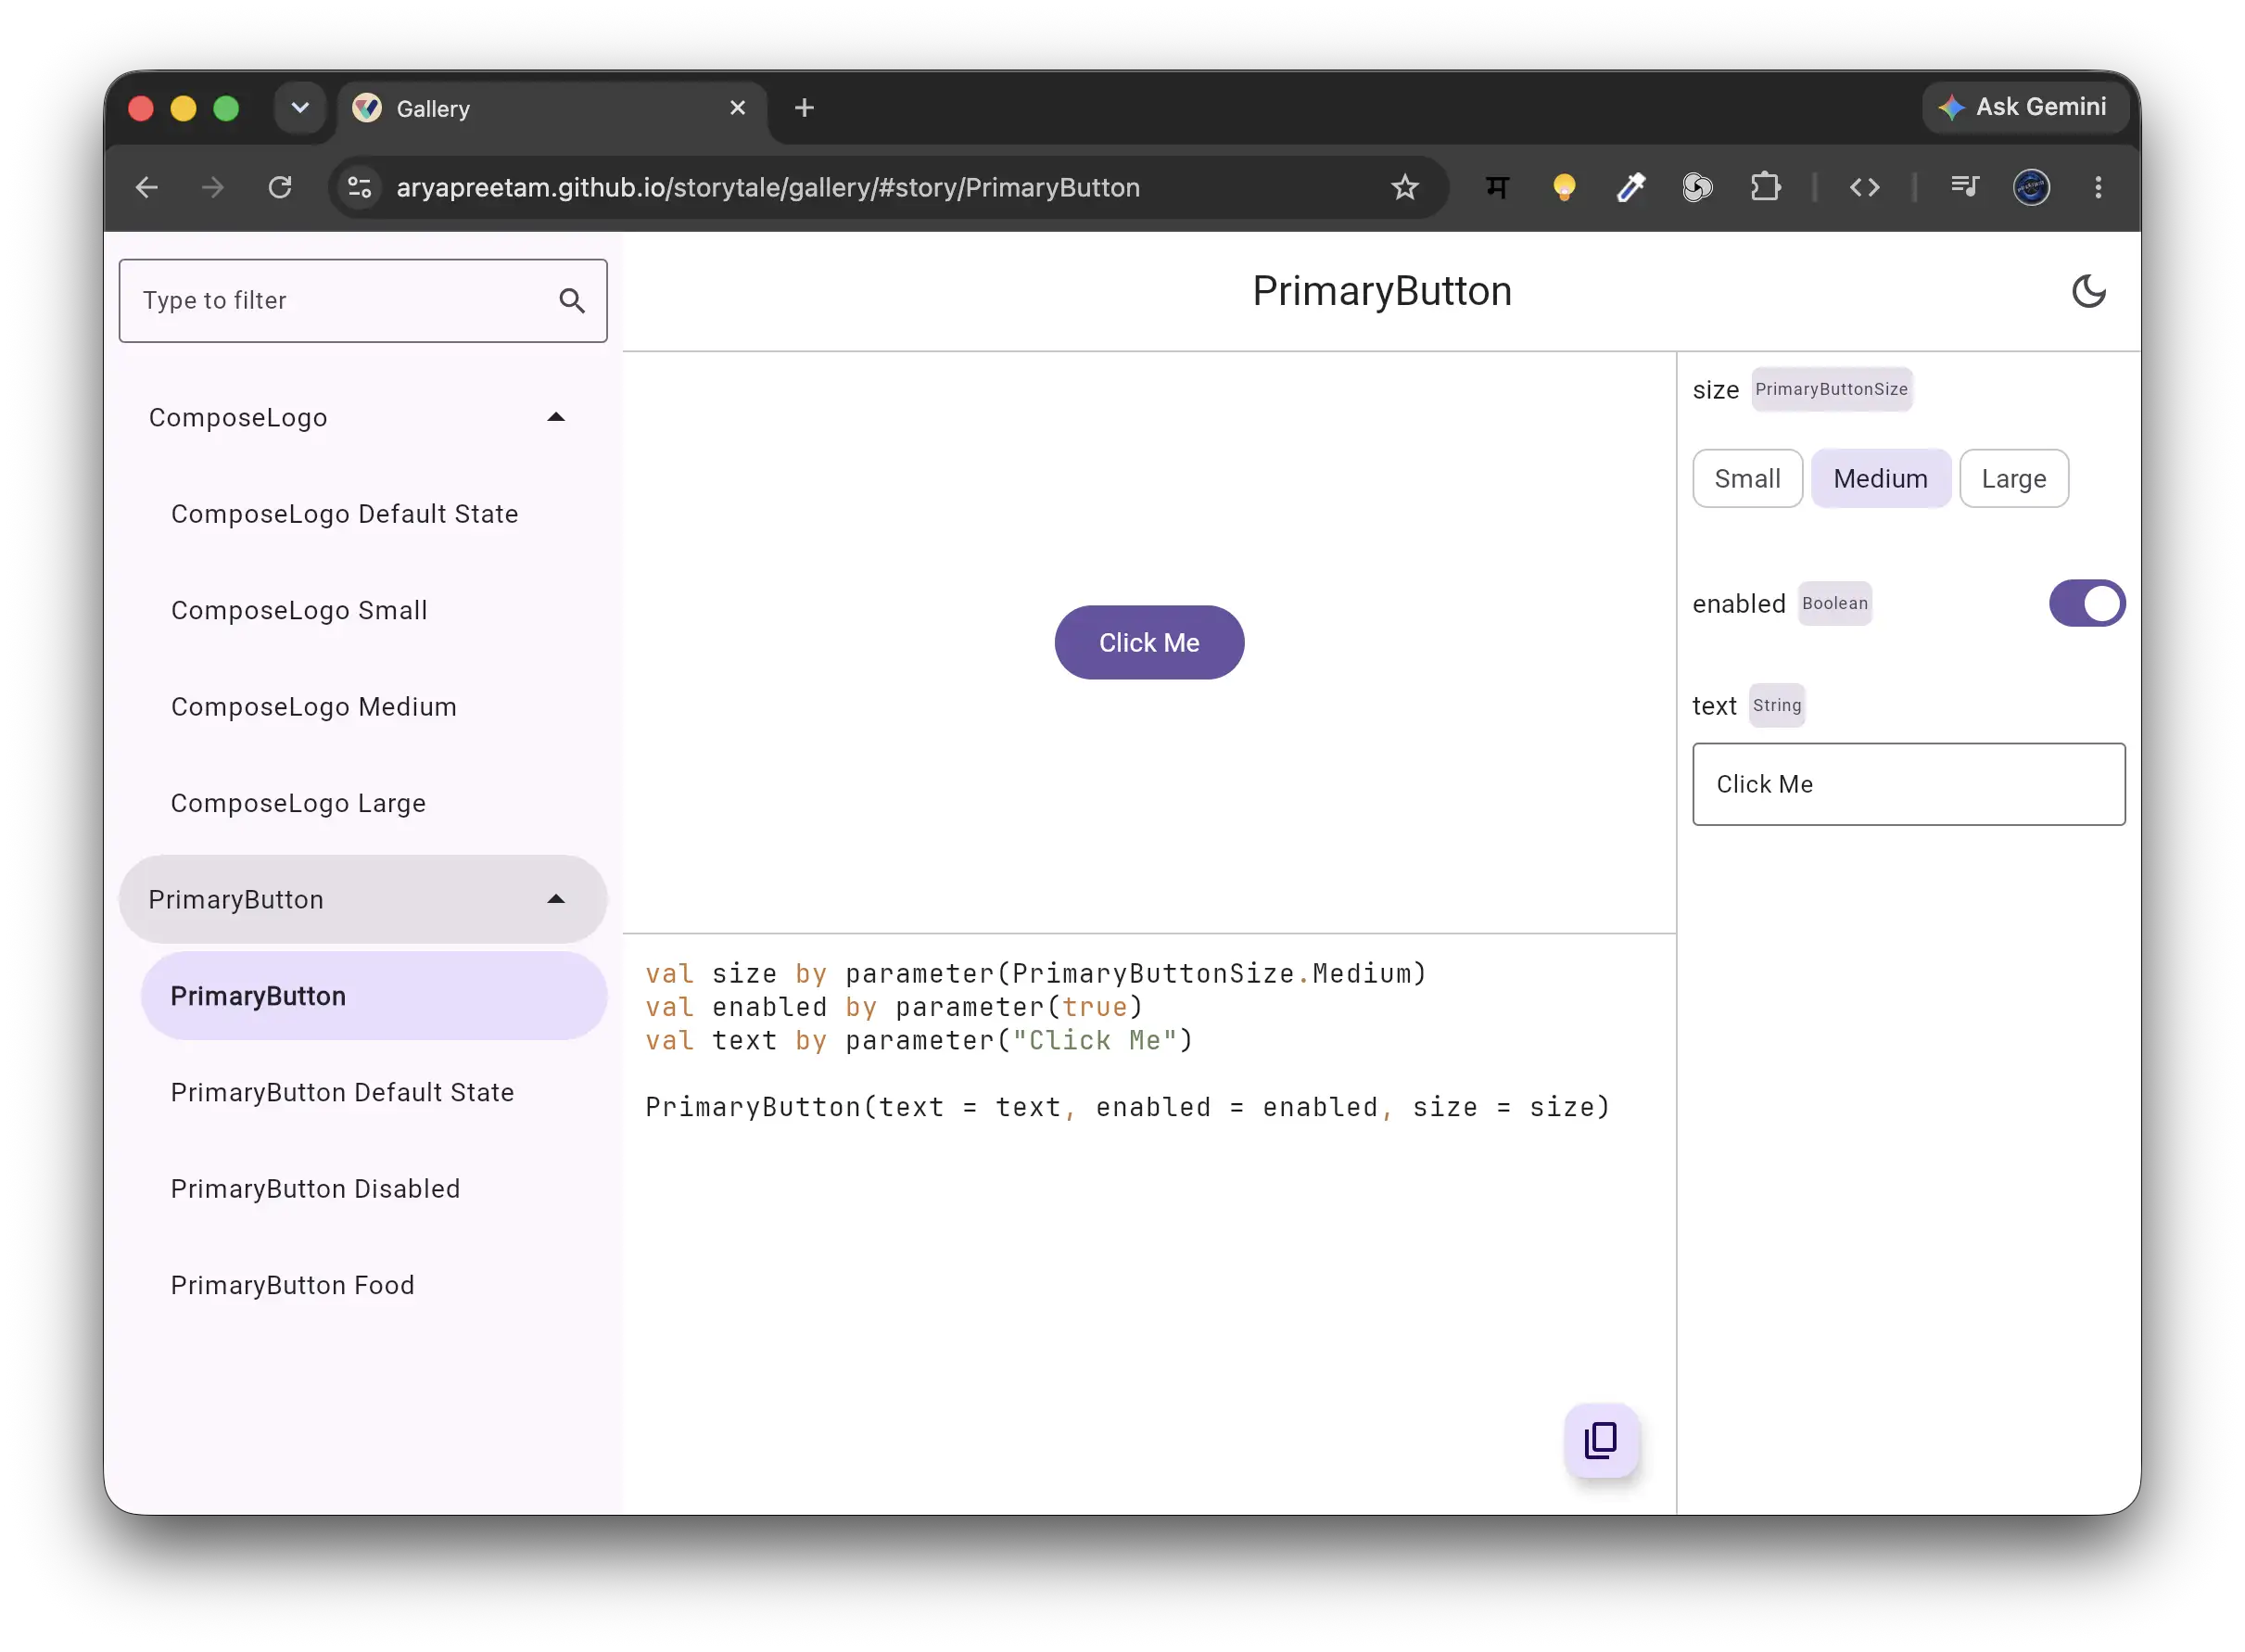Activate the color picker eyedropper extension
The image size is (2245, 1652).
(1630, 187)
